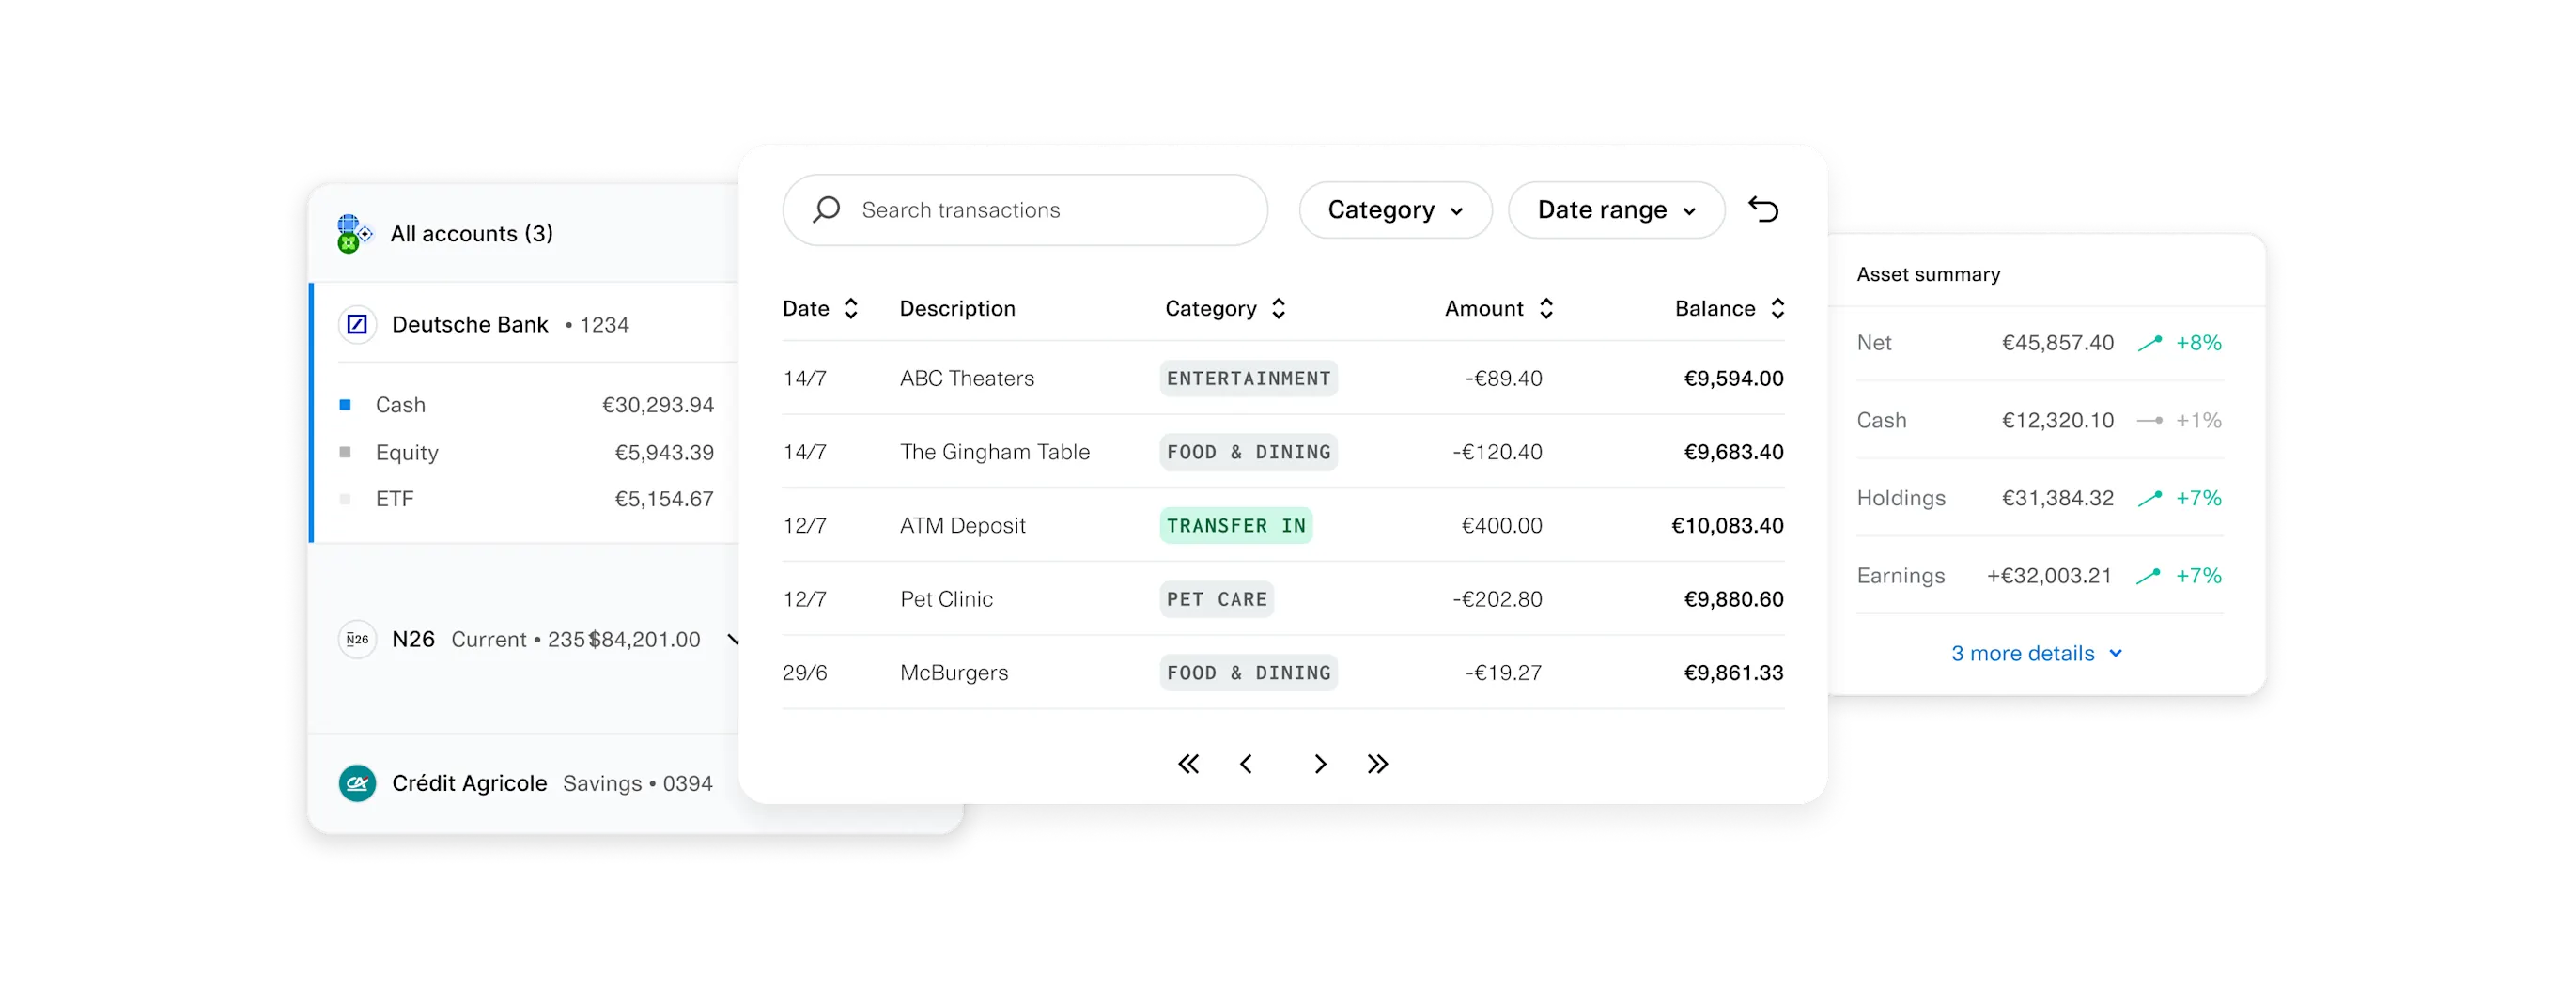Open the Category filter dropdown
Viewport: 2576px width, 990px height.
pos(1395,210)
